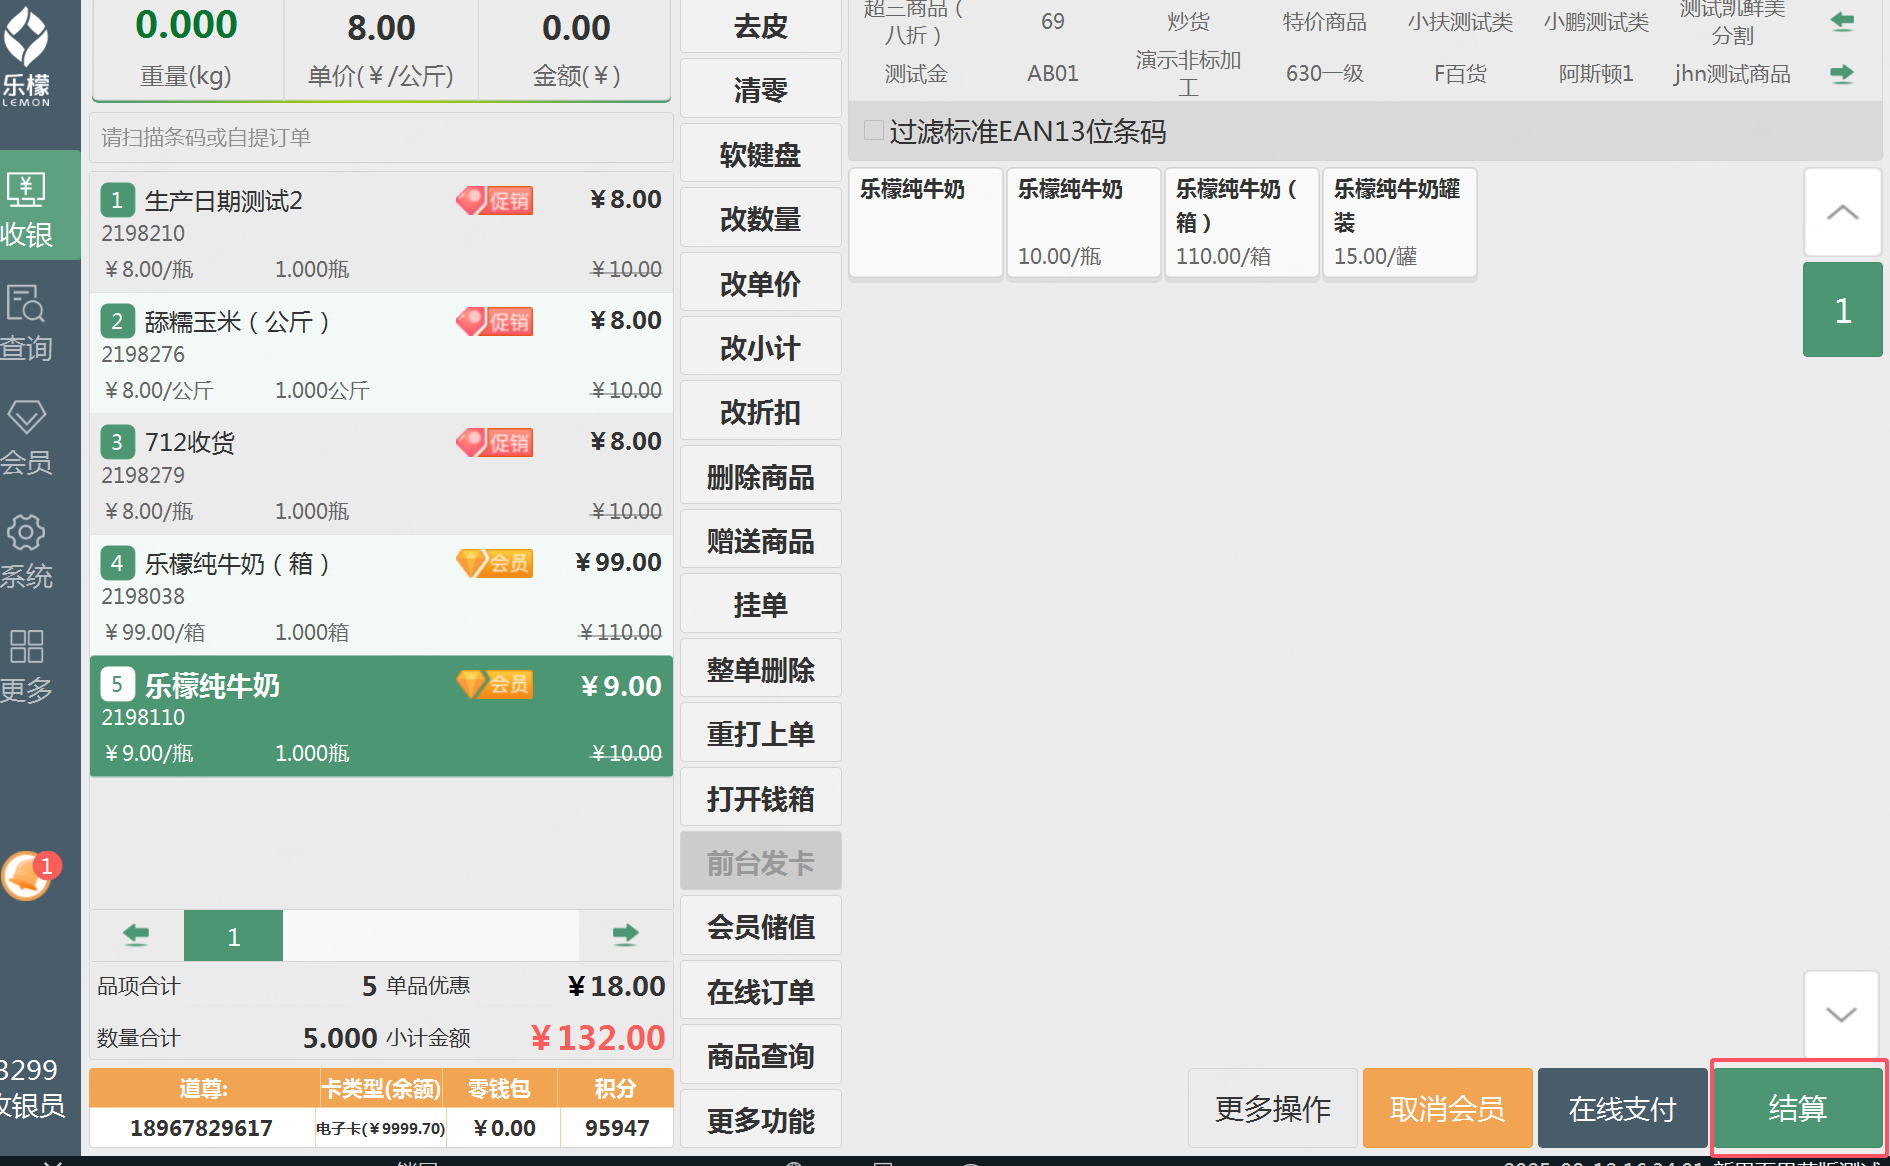Select the 炒货 category
The height and width of the screenshot is (1166, 1890).
(1188, 22)
